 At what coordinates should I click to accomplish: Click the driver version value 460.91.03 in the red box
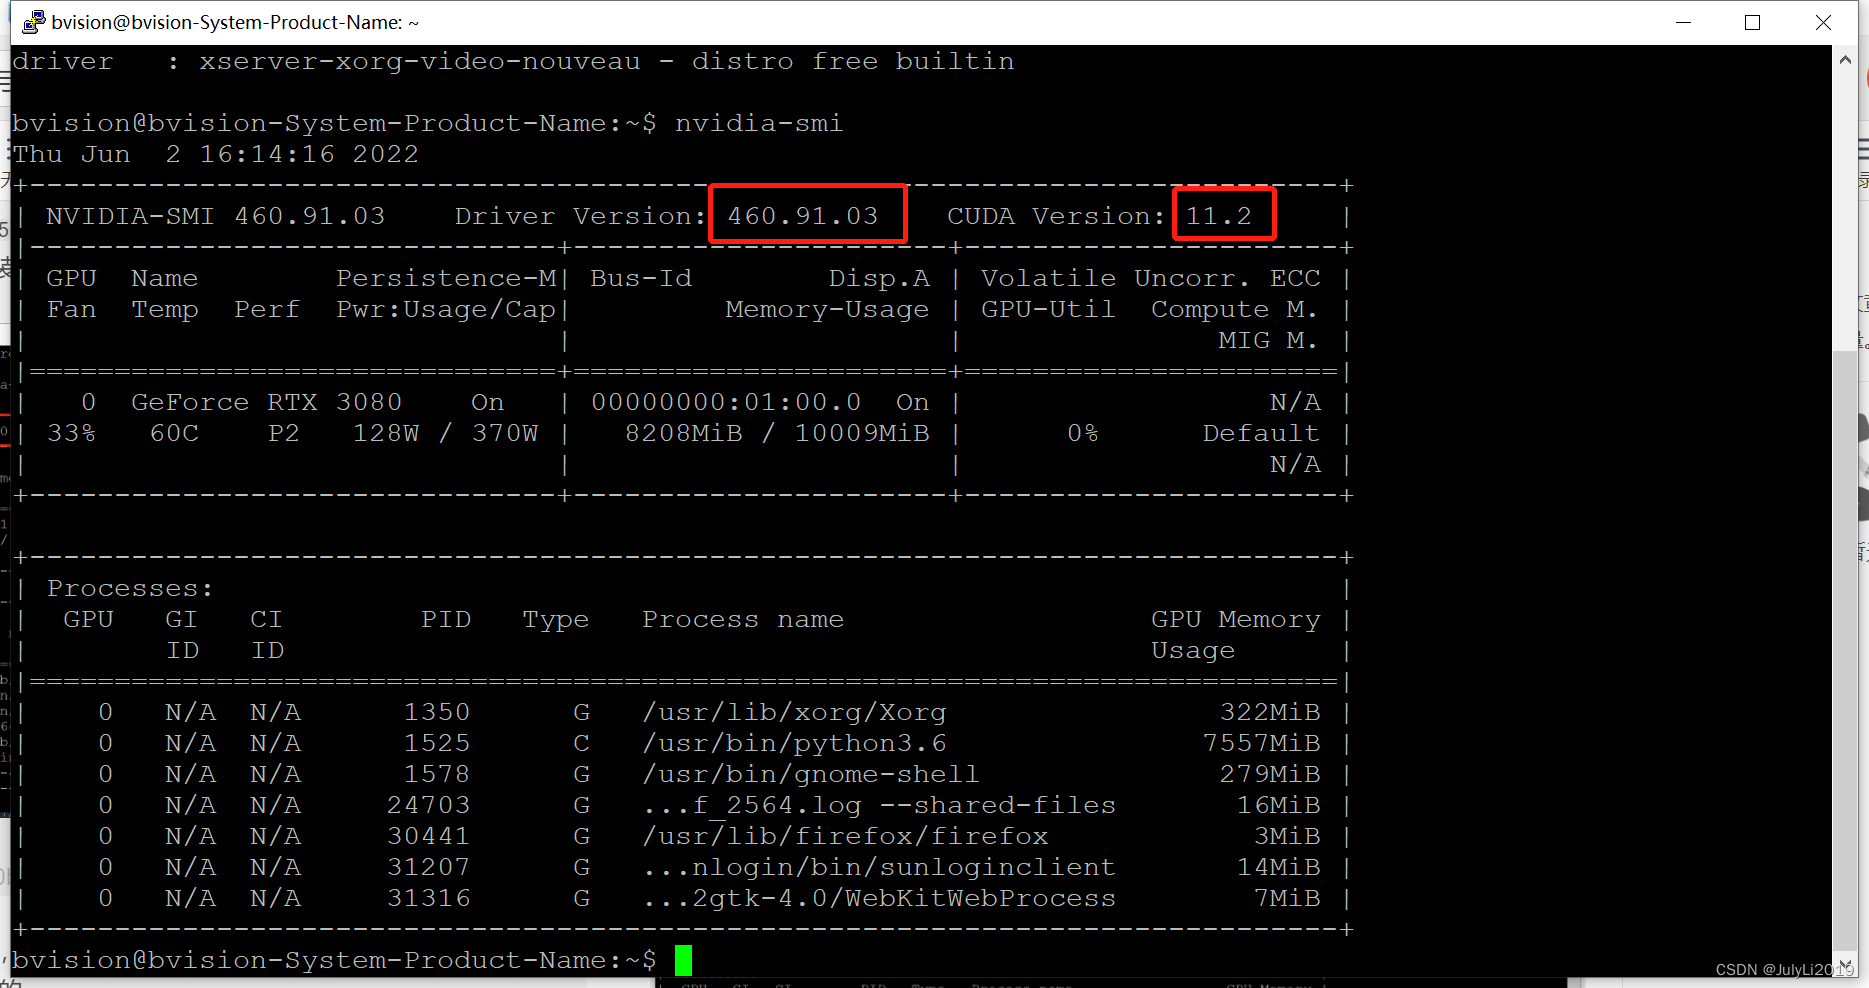click(803, 216)
